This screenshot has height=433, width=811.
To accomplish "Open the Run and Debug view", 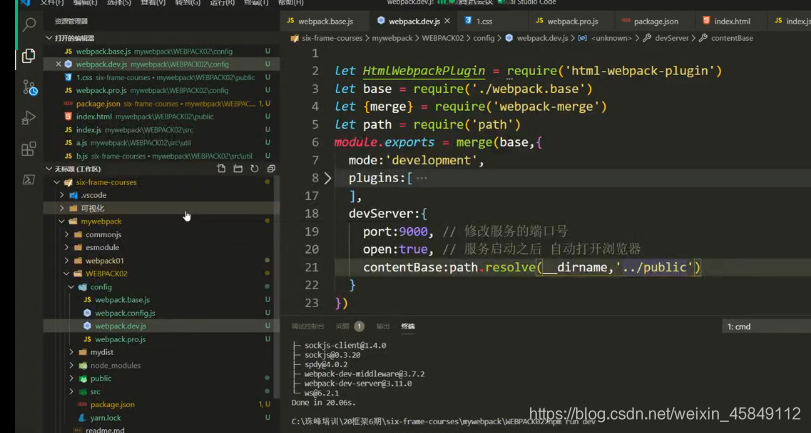I will (29, 118).
